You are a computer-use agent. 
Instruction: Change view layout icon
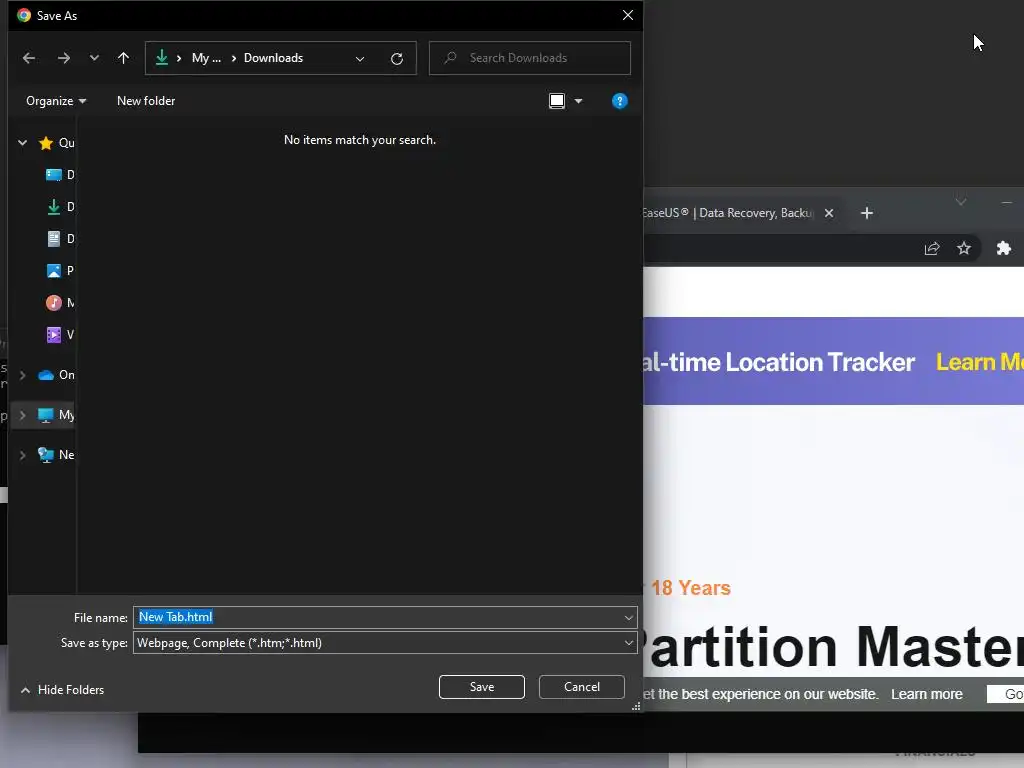click(557, 101)
